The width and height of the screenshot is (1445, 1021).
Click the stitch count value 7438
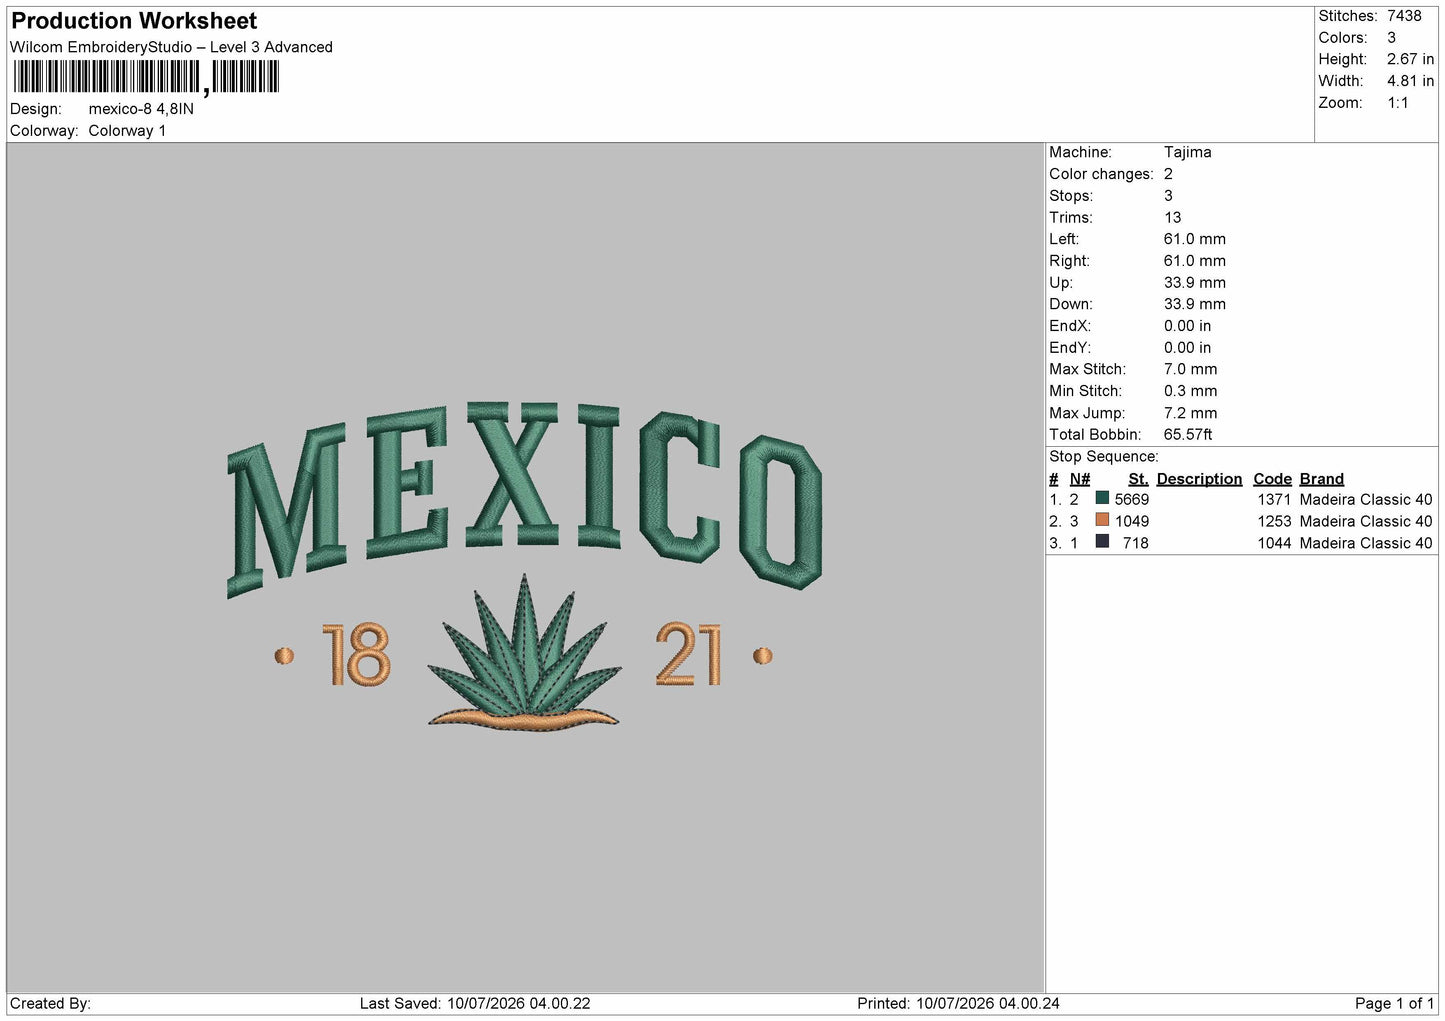tap(1404, 16)
